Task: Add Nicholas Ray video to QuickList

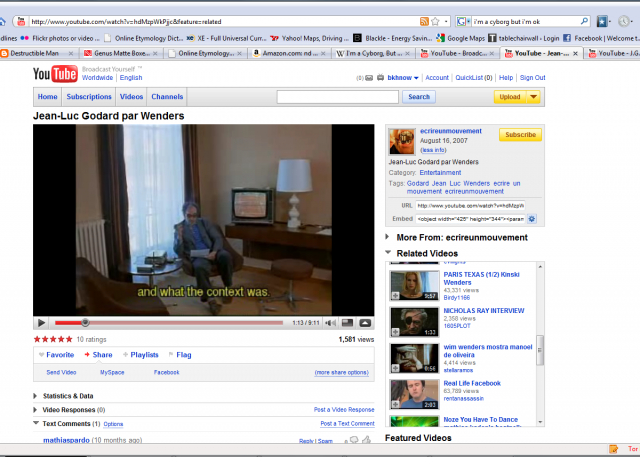Action: tap(395, 332)
